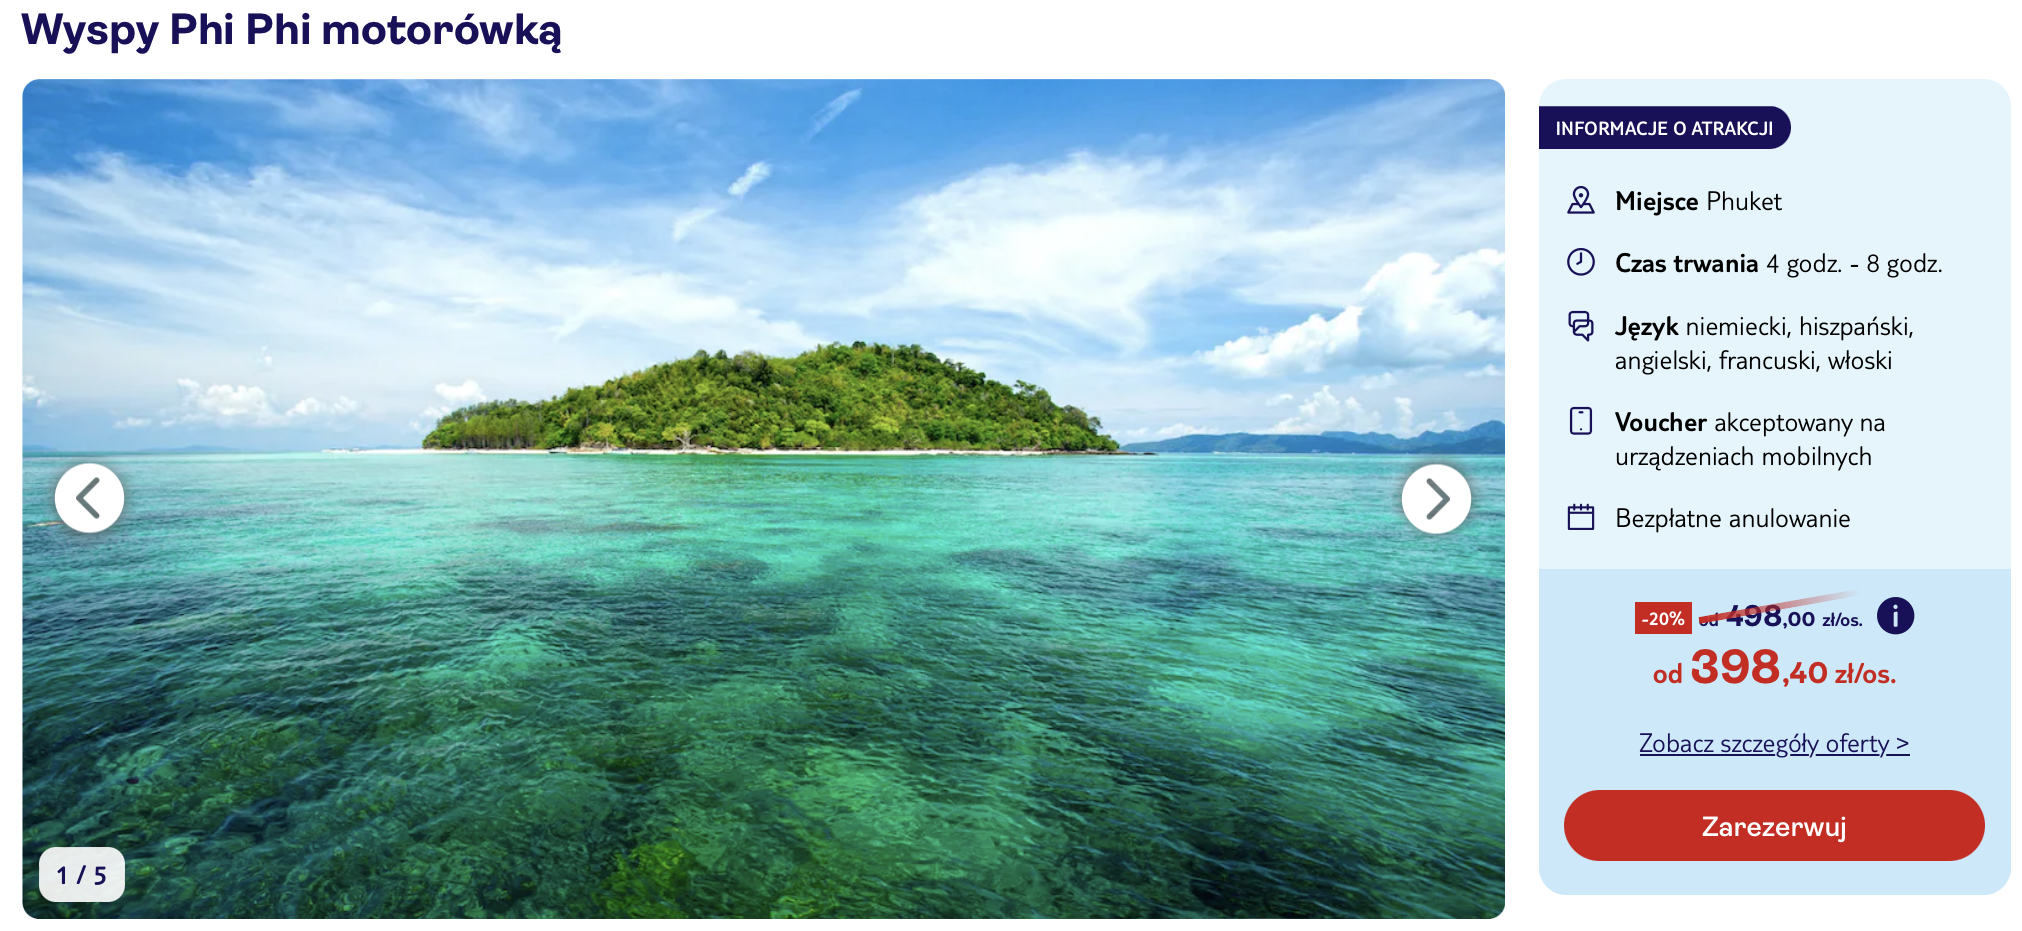Click the speech bubbles icon beside Język

pos(1580,326)
